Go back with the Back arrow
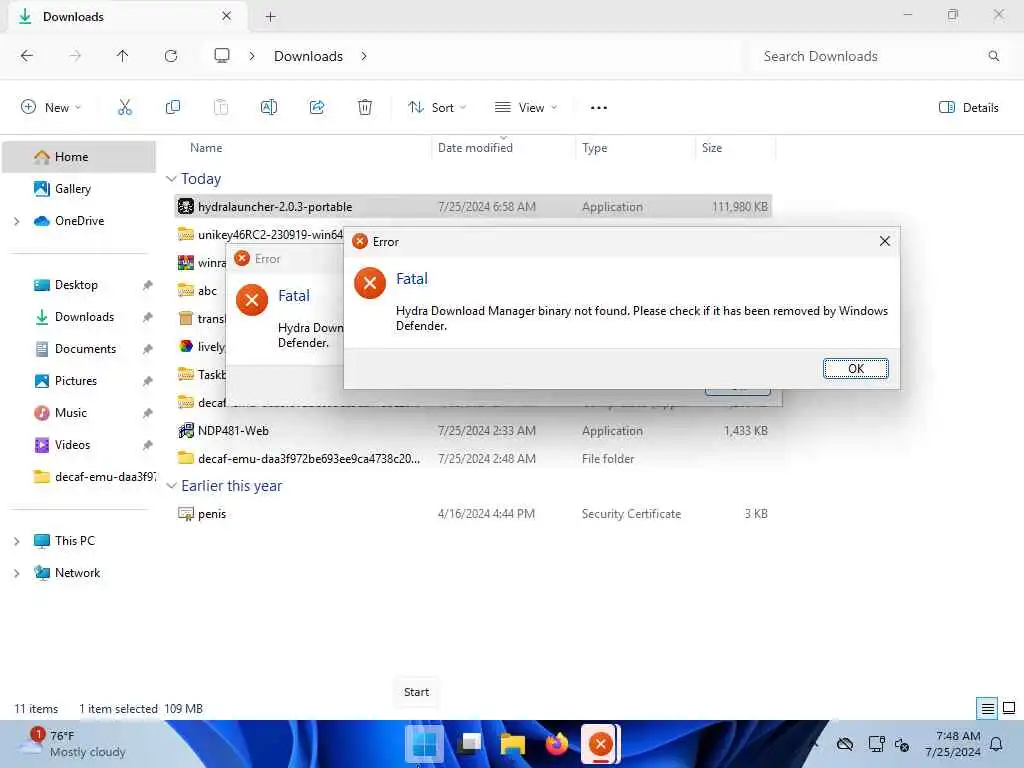 (x=27, y=56)
